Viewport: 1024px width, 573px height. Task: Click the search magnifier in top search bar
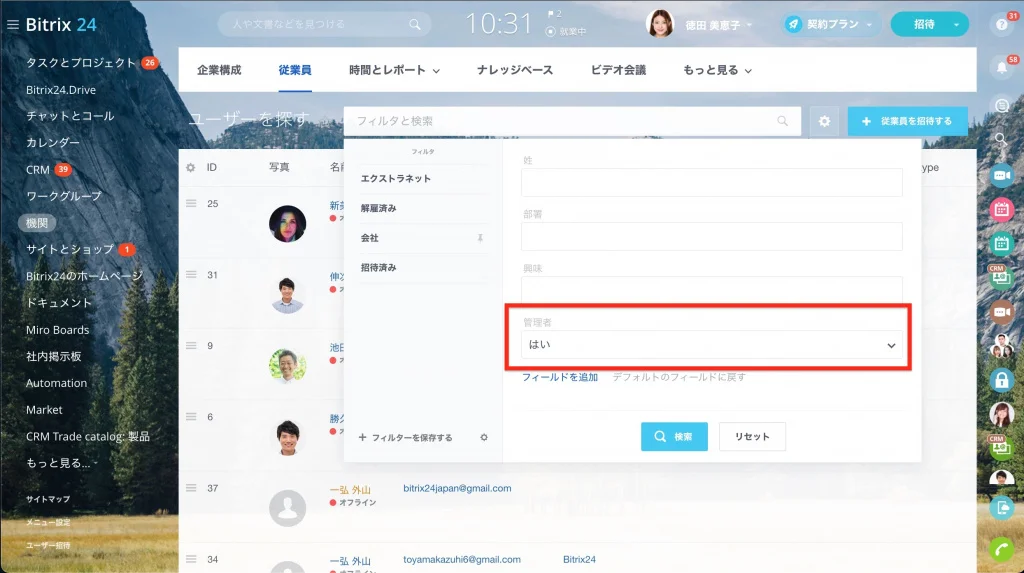pos(415,24)
